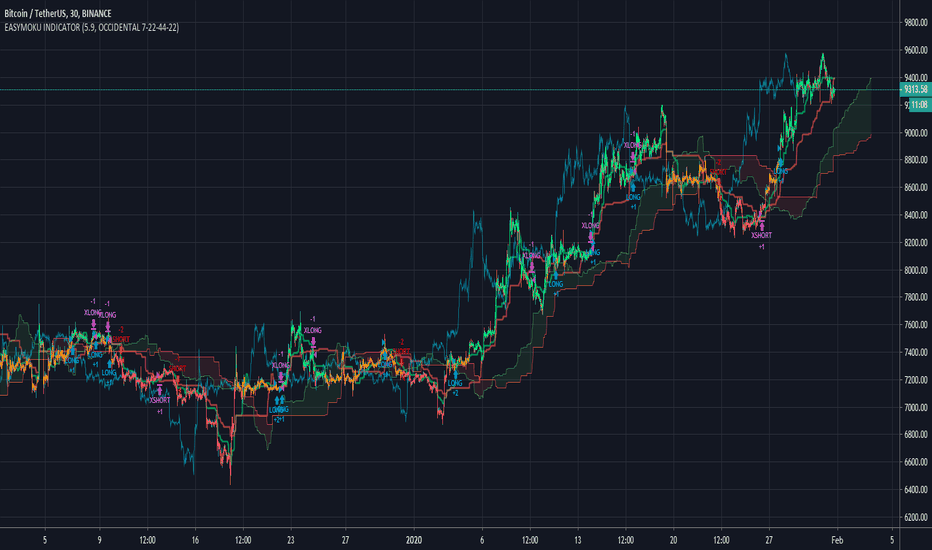Click the 9800.00 price axis label
Image resolution: width=932 pixels, height=550 pixels.
pos(916,23)
